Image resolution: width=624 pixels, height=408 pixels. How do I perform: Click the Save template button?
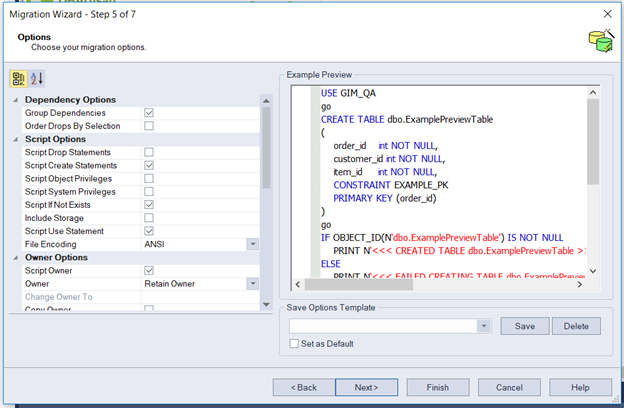(525, 326)
